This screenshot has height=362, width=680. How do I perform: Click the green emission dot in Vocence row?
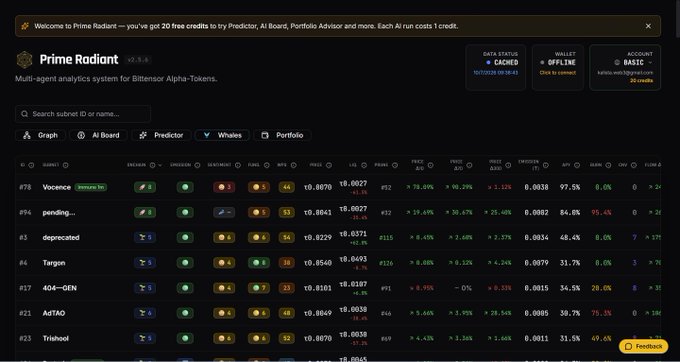(x=185, y=187)
